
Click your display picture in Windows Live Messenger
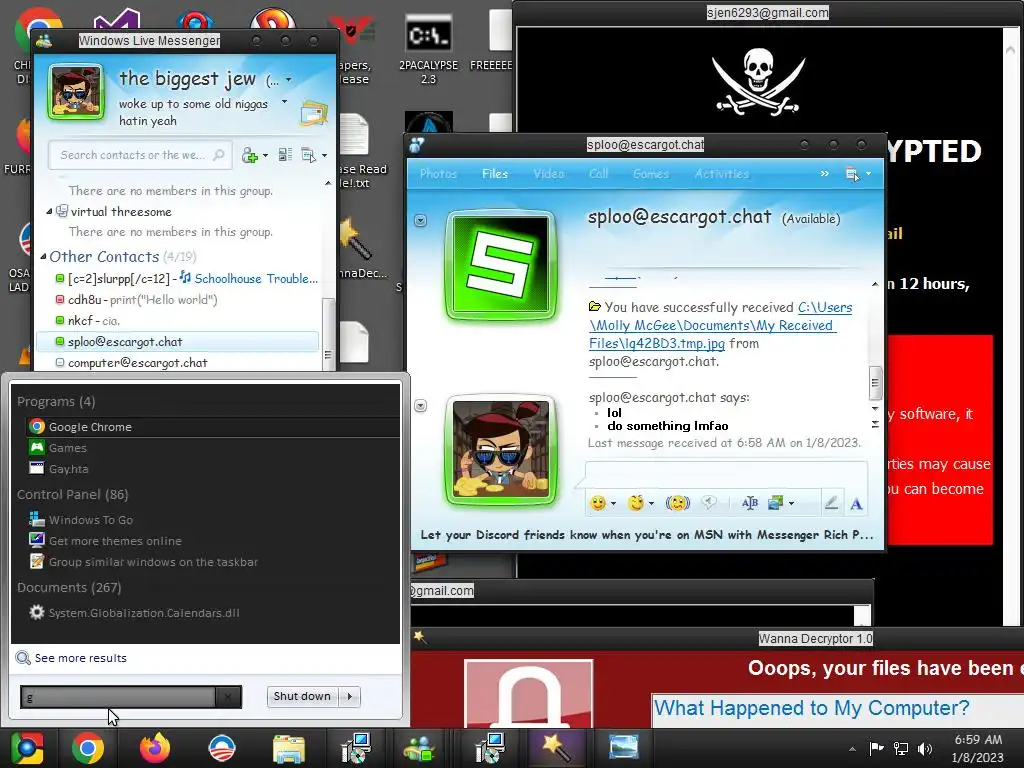click(x=75, y=92)
